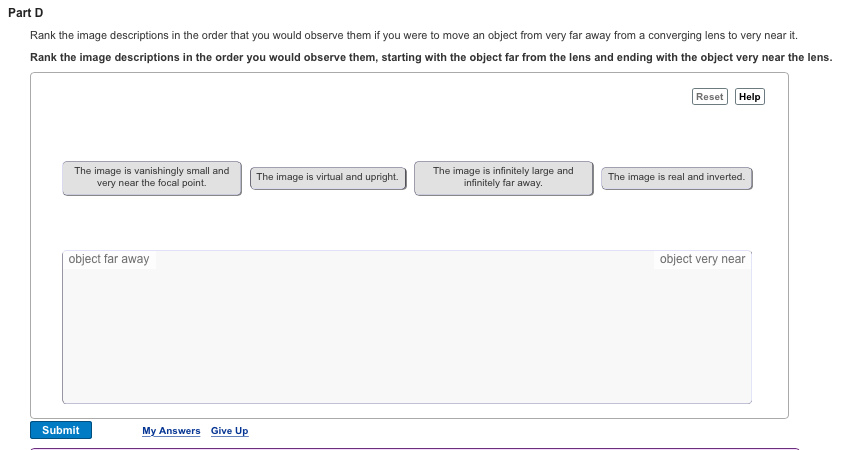The image size is (849, 450).
Task: Click the Give Up link
Action: point(229,431)
